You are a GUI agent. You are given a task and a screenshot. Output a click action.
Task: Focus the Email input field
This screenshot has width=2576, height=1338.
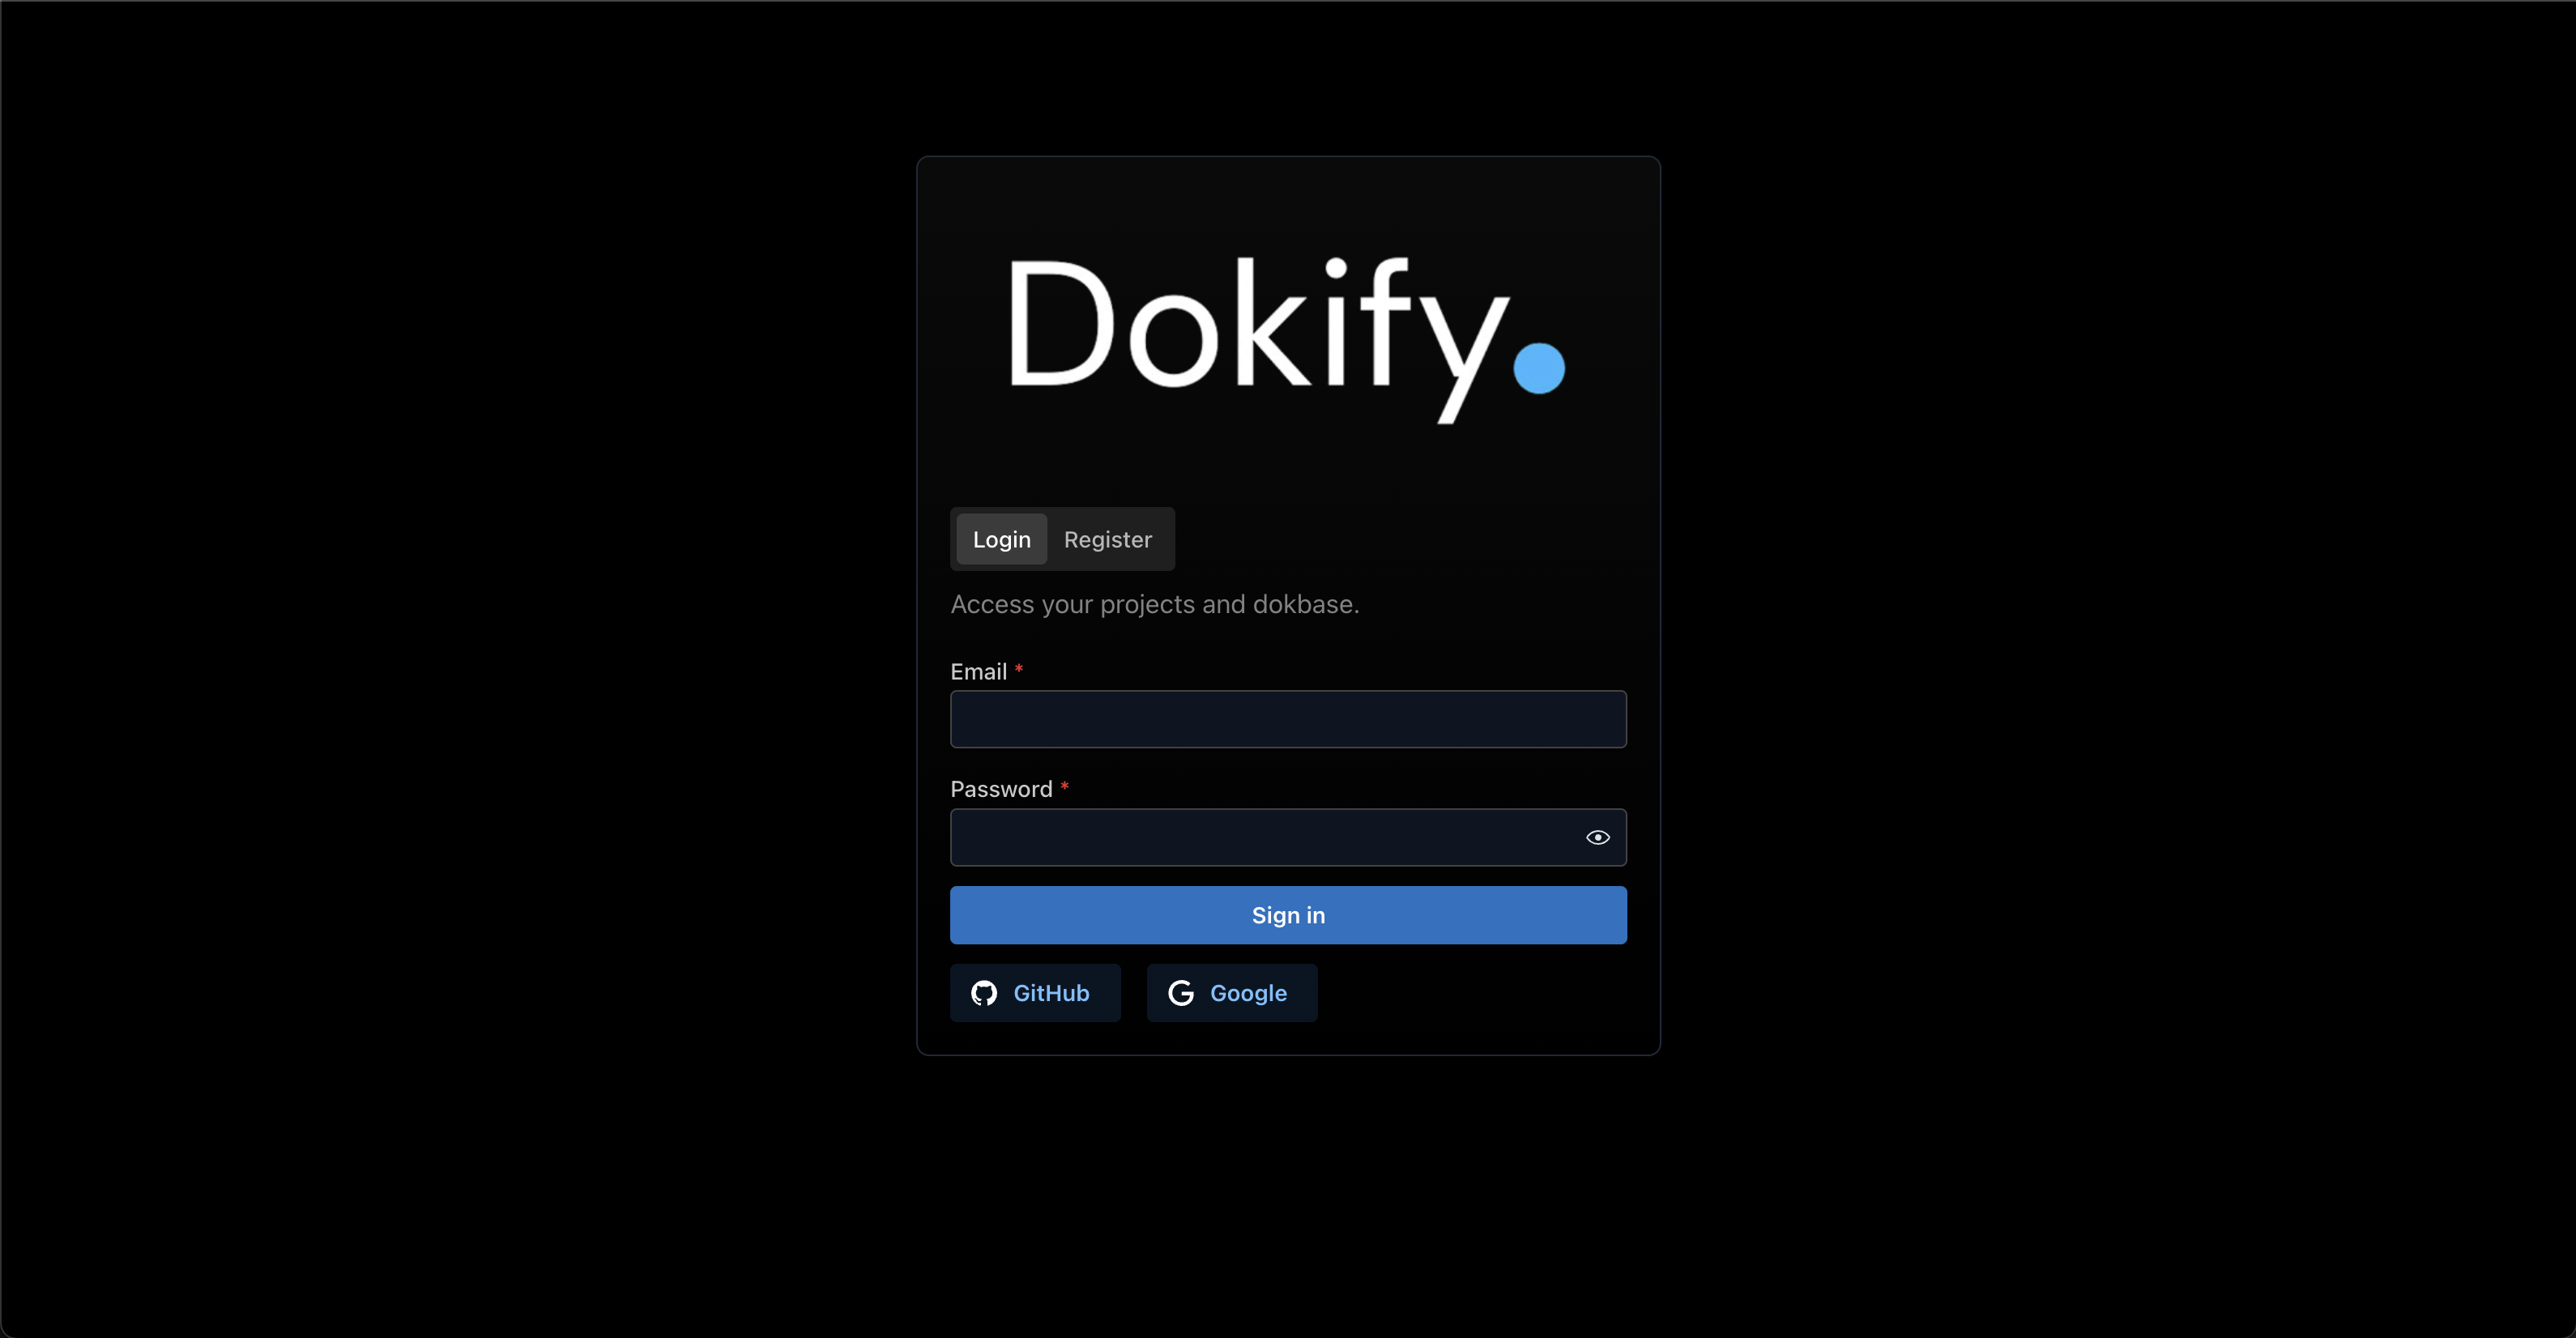[x=1288, y=719]
